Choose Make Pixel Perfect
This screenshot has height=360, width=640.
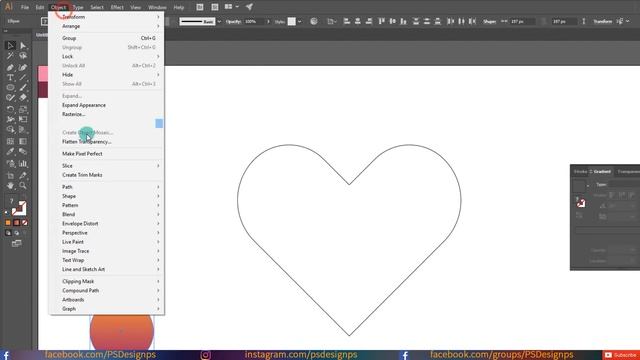point(107,154)
